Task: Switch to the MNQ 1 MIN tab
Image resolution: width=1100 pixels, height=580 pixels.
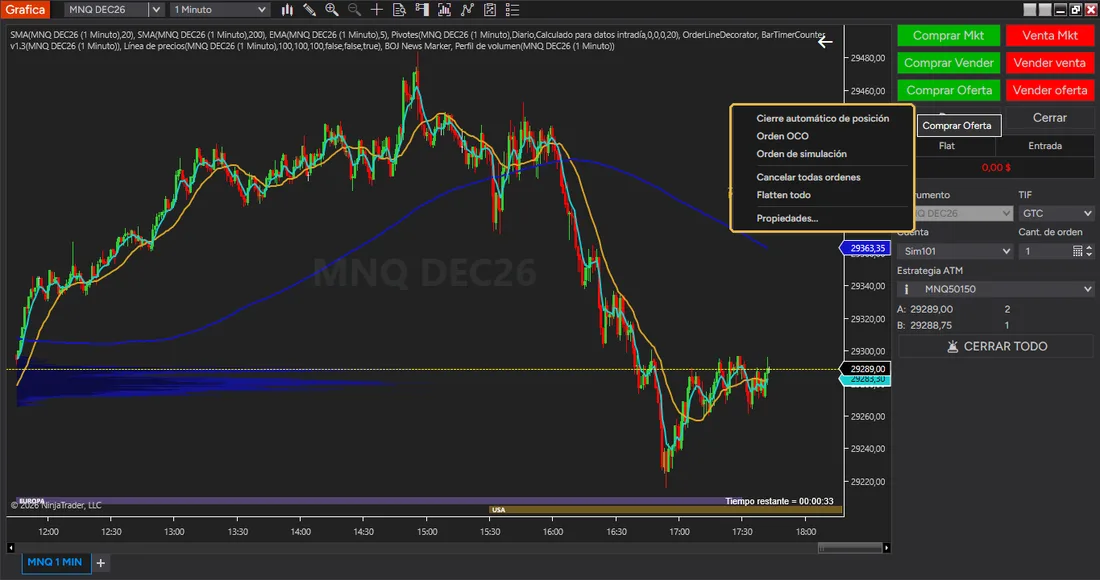Action: click(x=55, y=562)
